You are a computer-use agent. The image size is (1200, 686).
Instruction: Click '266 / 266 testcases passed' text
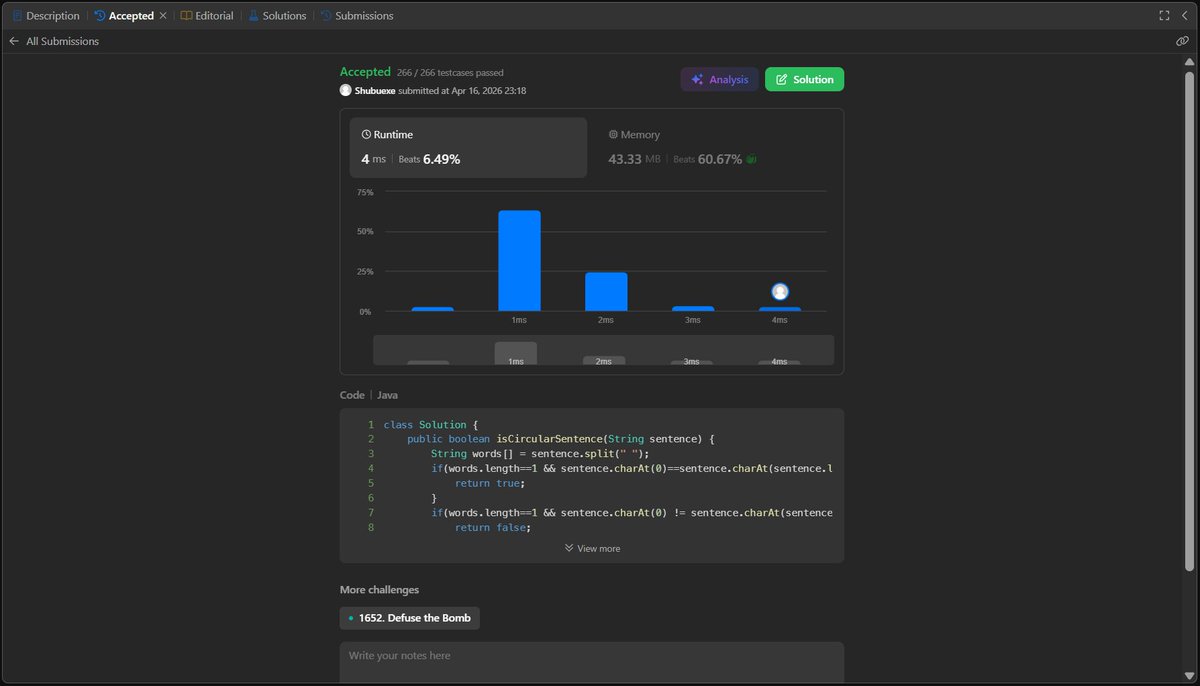tap(450, 73)
